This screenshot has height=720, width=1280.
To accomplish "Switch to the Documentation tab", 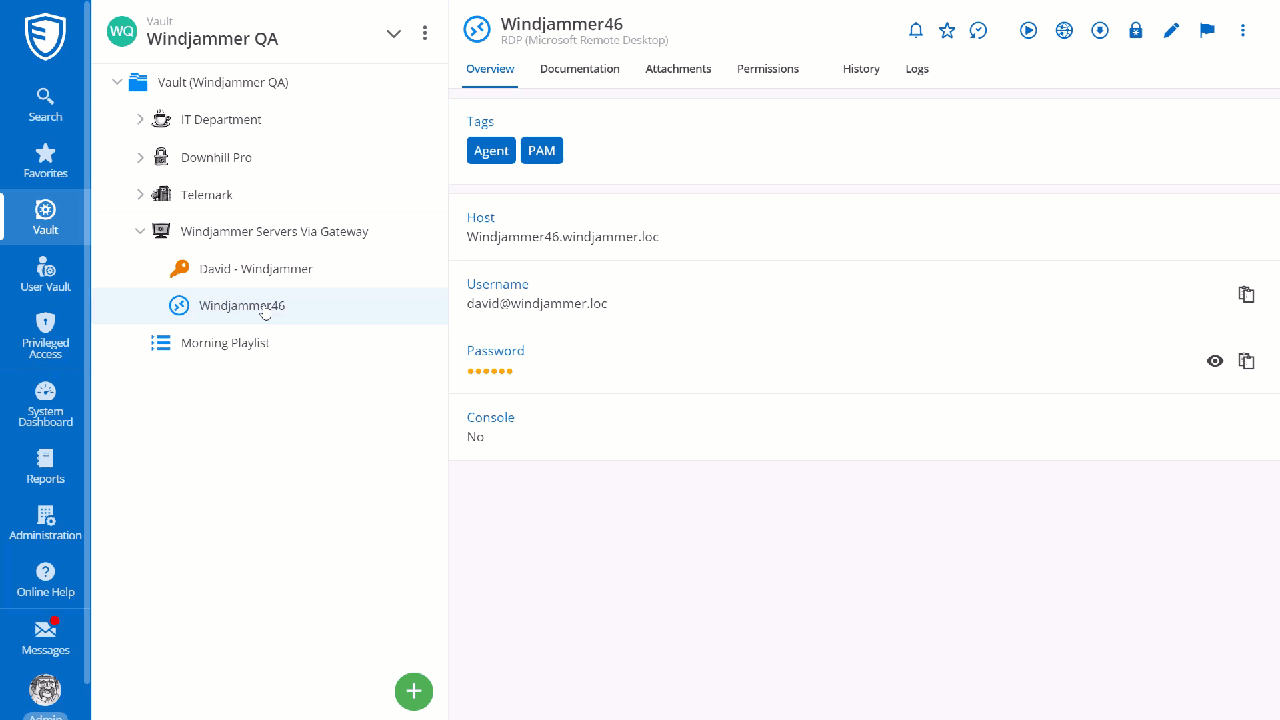I will 579,69.
